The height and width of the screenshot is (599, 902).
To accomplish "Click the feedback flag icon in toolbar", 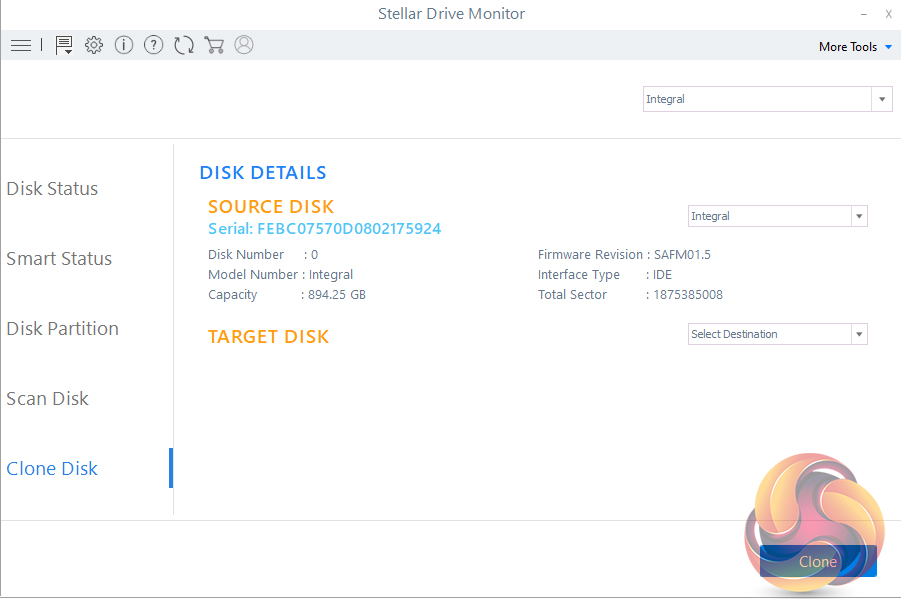I will pos(63,45).
